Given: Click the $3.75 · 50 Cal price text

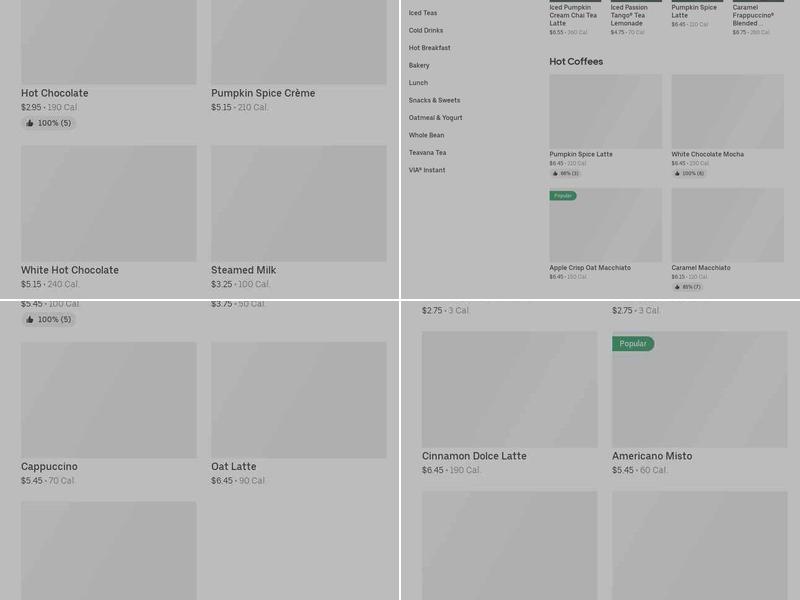Looking at the screenshot, I should [238, 304].
